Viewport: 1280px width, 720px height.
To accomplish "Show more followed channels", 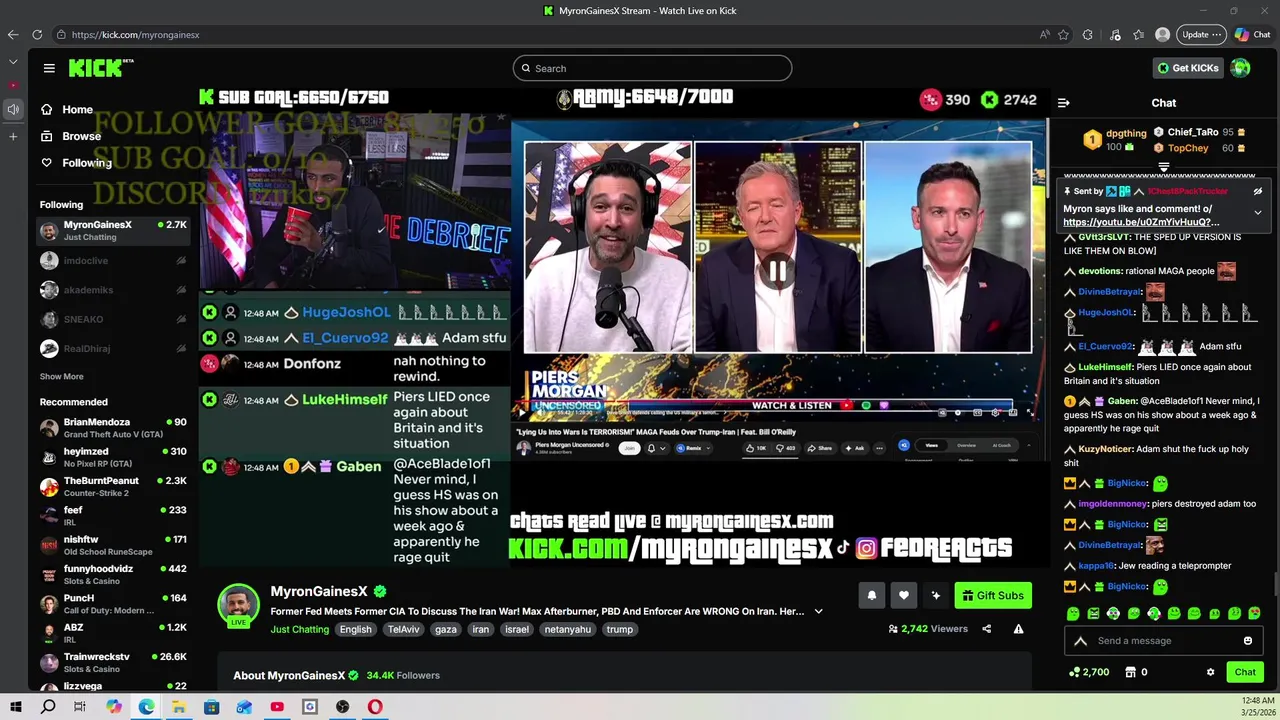I will click(x=61, y=377).
